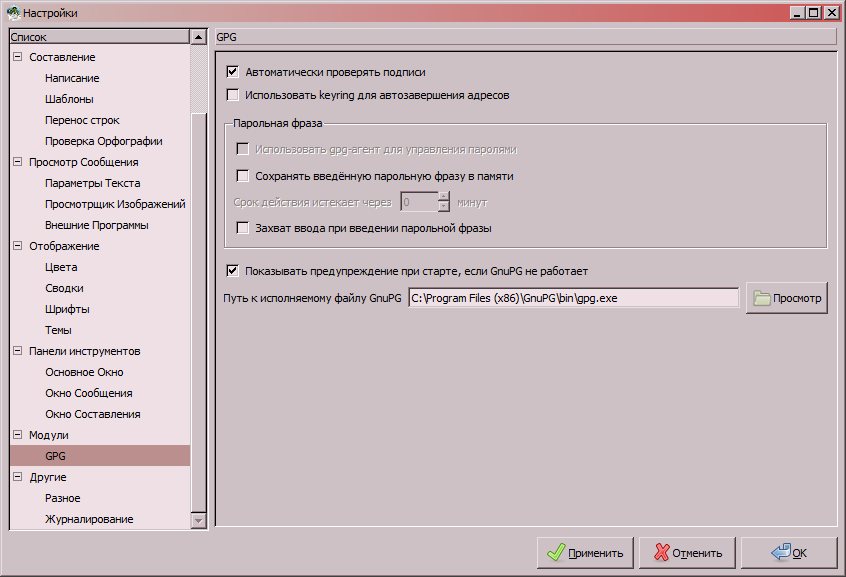Toggle Захват ввода при введении парольной фразы
Image resolution: width=846 pixels, height=577 pixels.
[242, 228]
